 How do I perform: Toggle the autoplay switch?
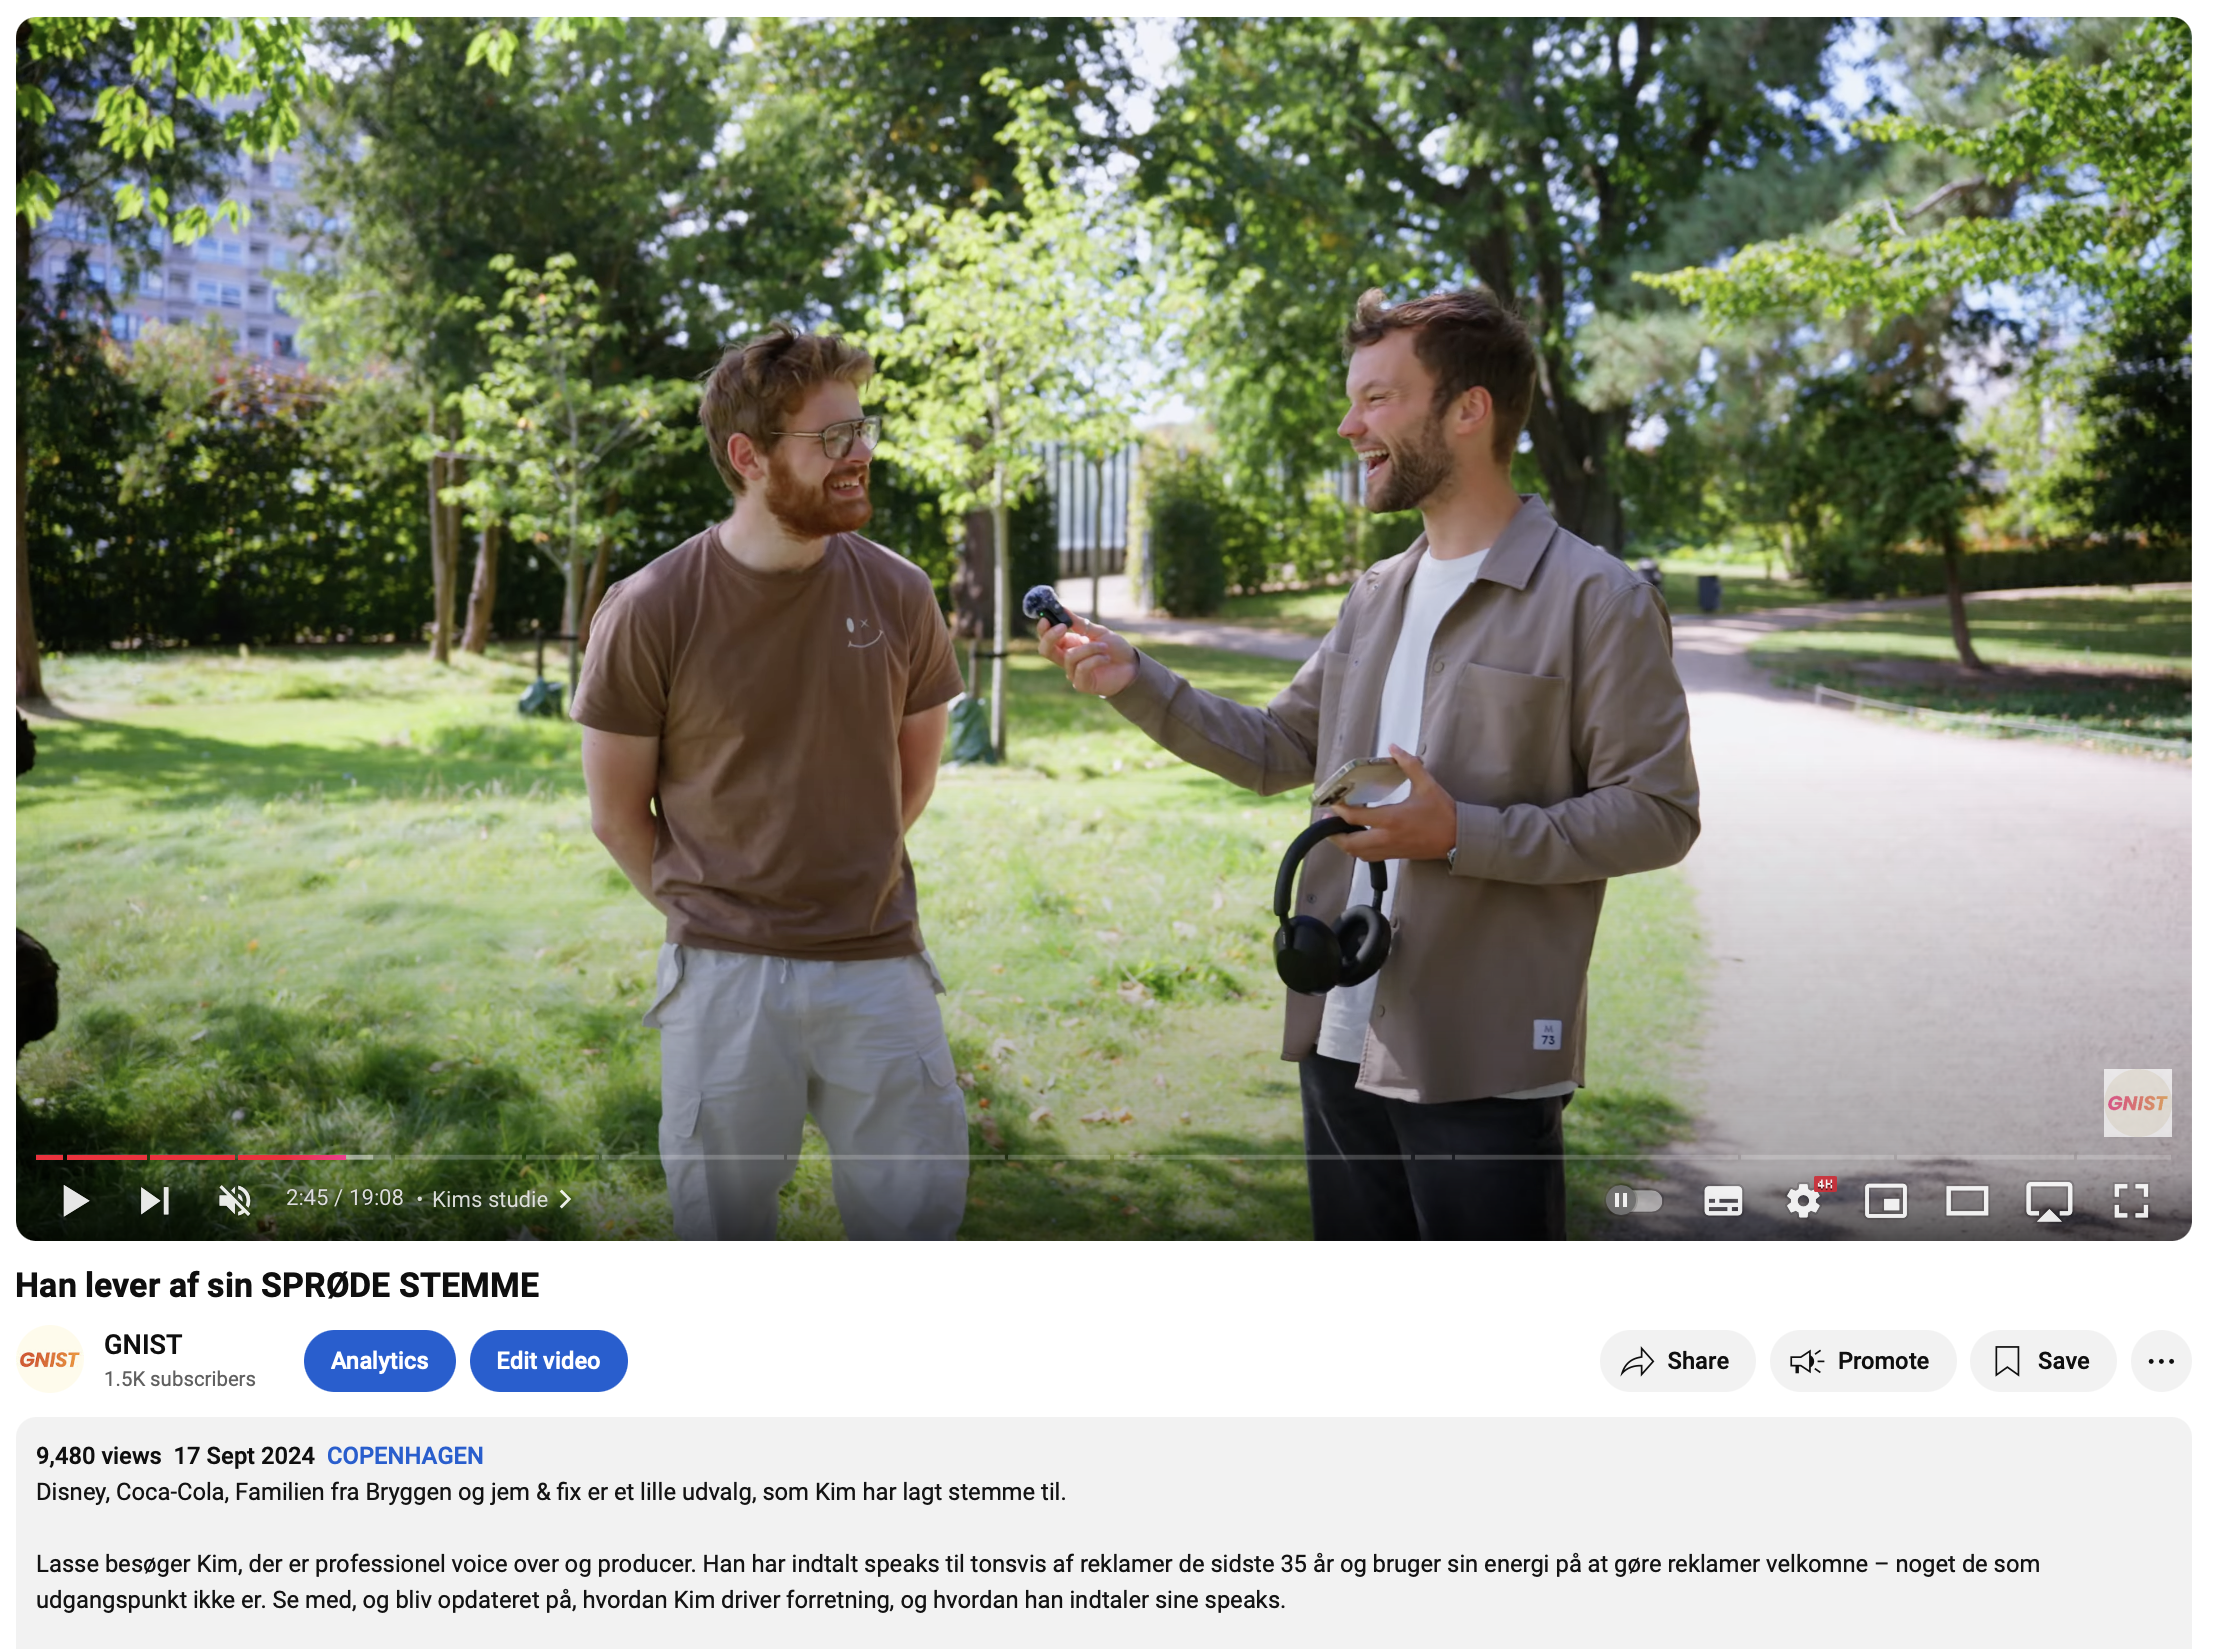(x=1633, y=1200)
